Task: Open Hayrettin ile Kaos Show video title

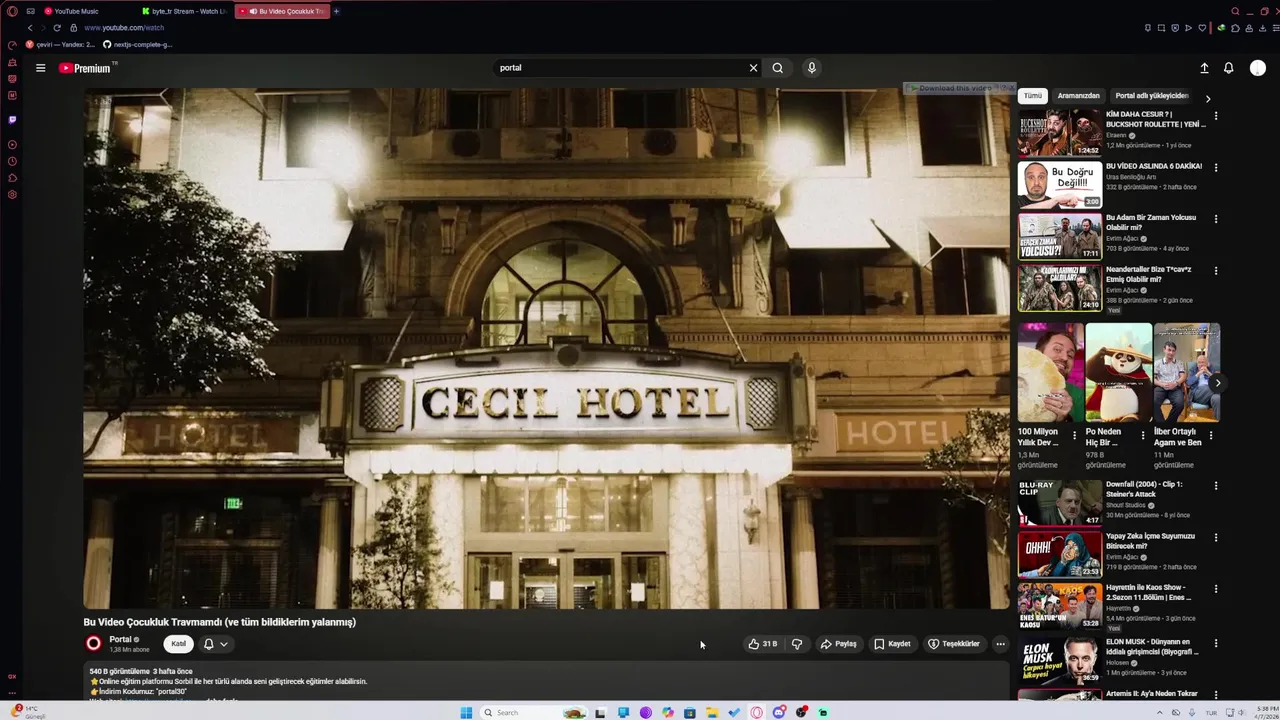Action: (x=1148, y=592)
